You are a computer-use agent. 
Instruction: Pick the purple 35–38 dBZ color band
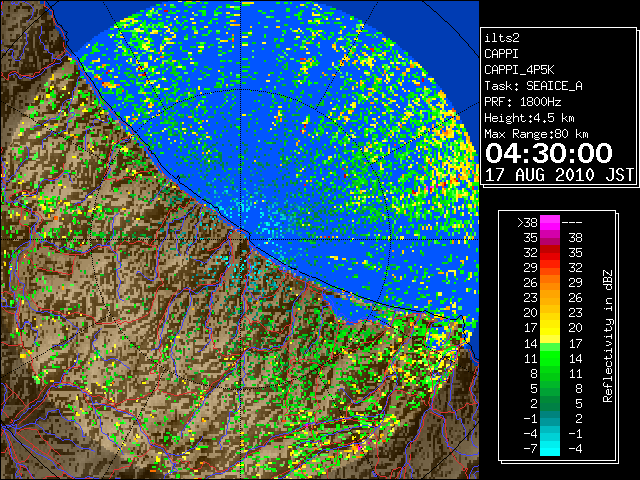click(x=550, y=238)
